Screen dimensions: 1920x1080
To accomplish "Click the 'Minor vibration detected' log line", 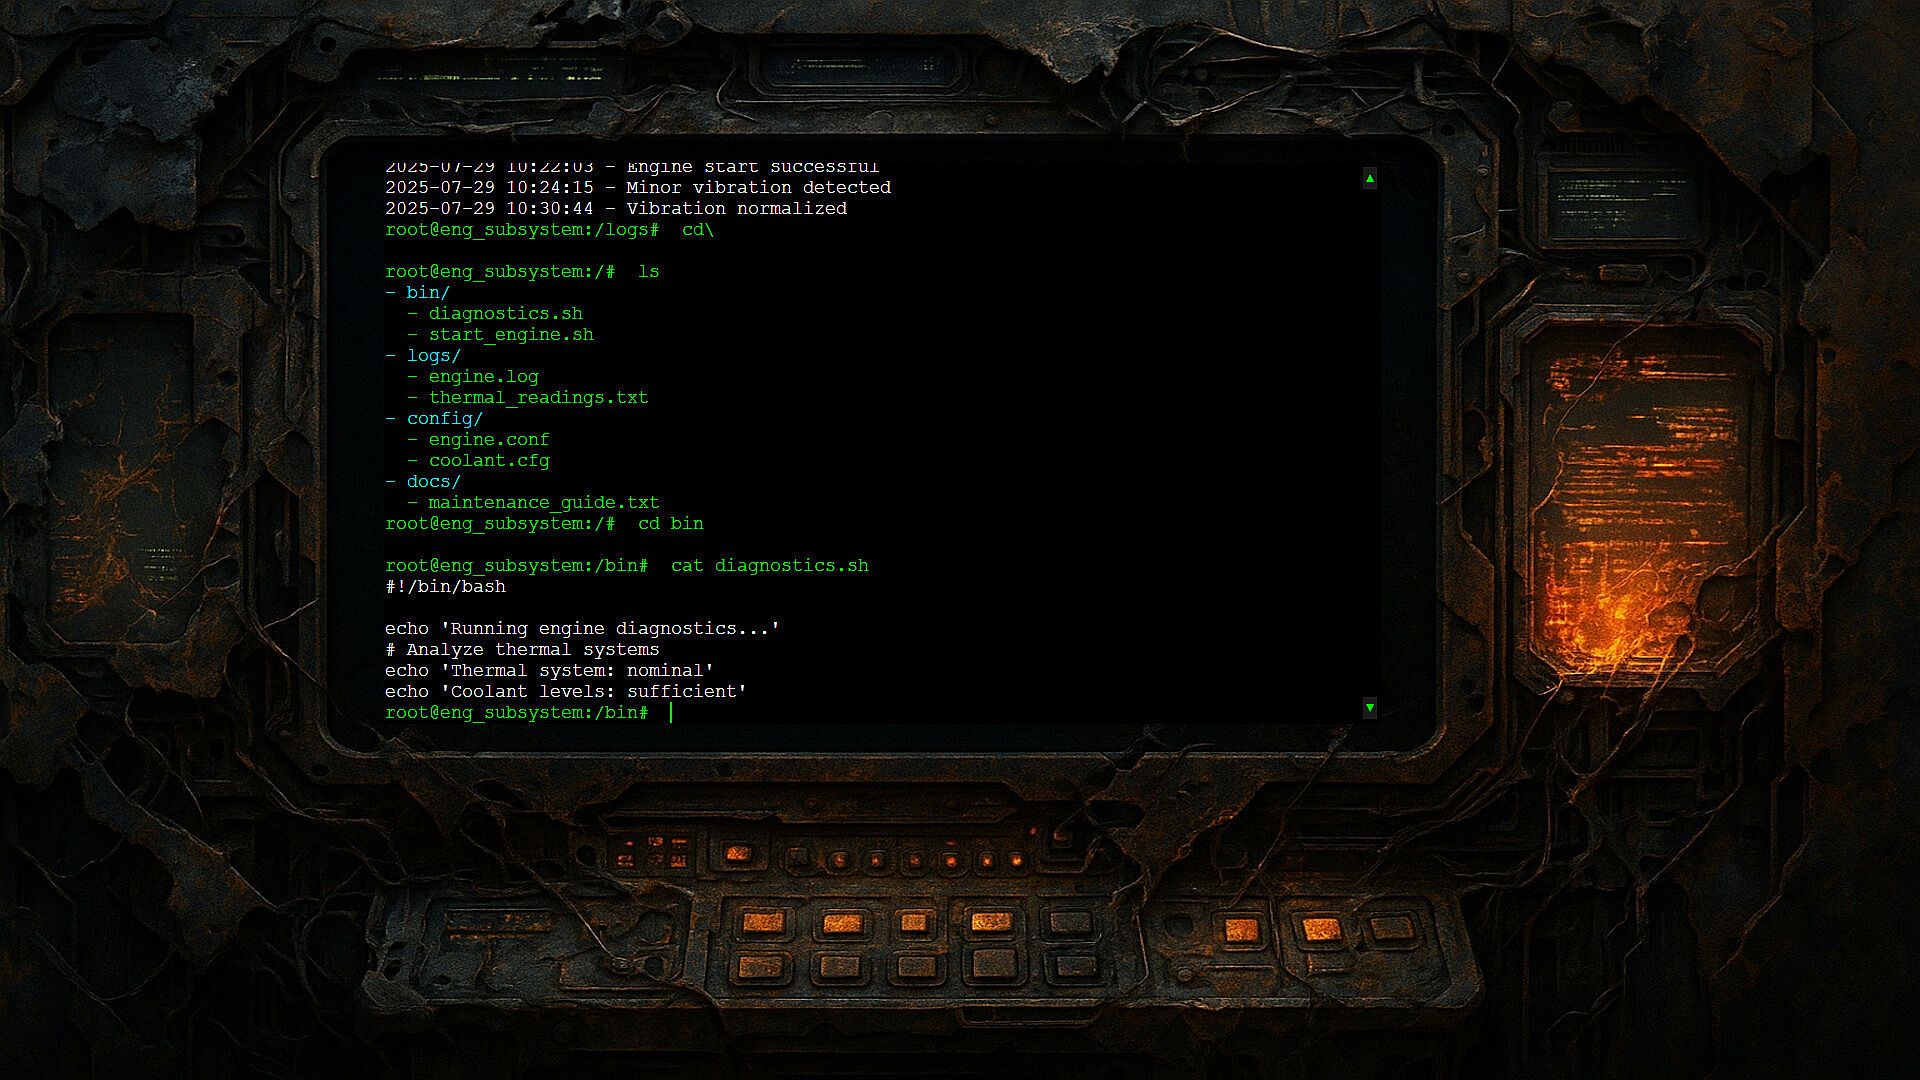I will click(758, 188).
